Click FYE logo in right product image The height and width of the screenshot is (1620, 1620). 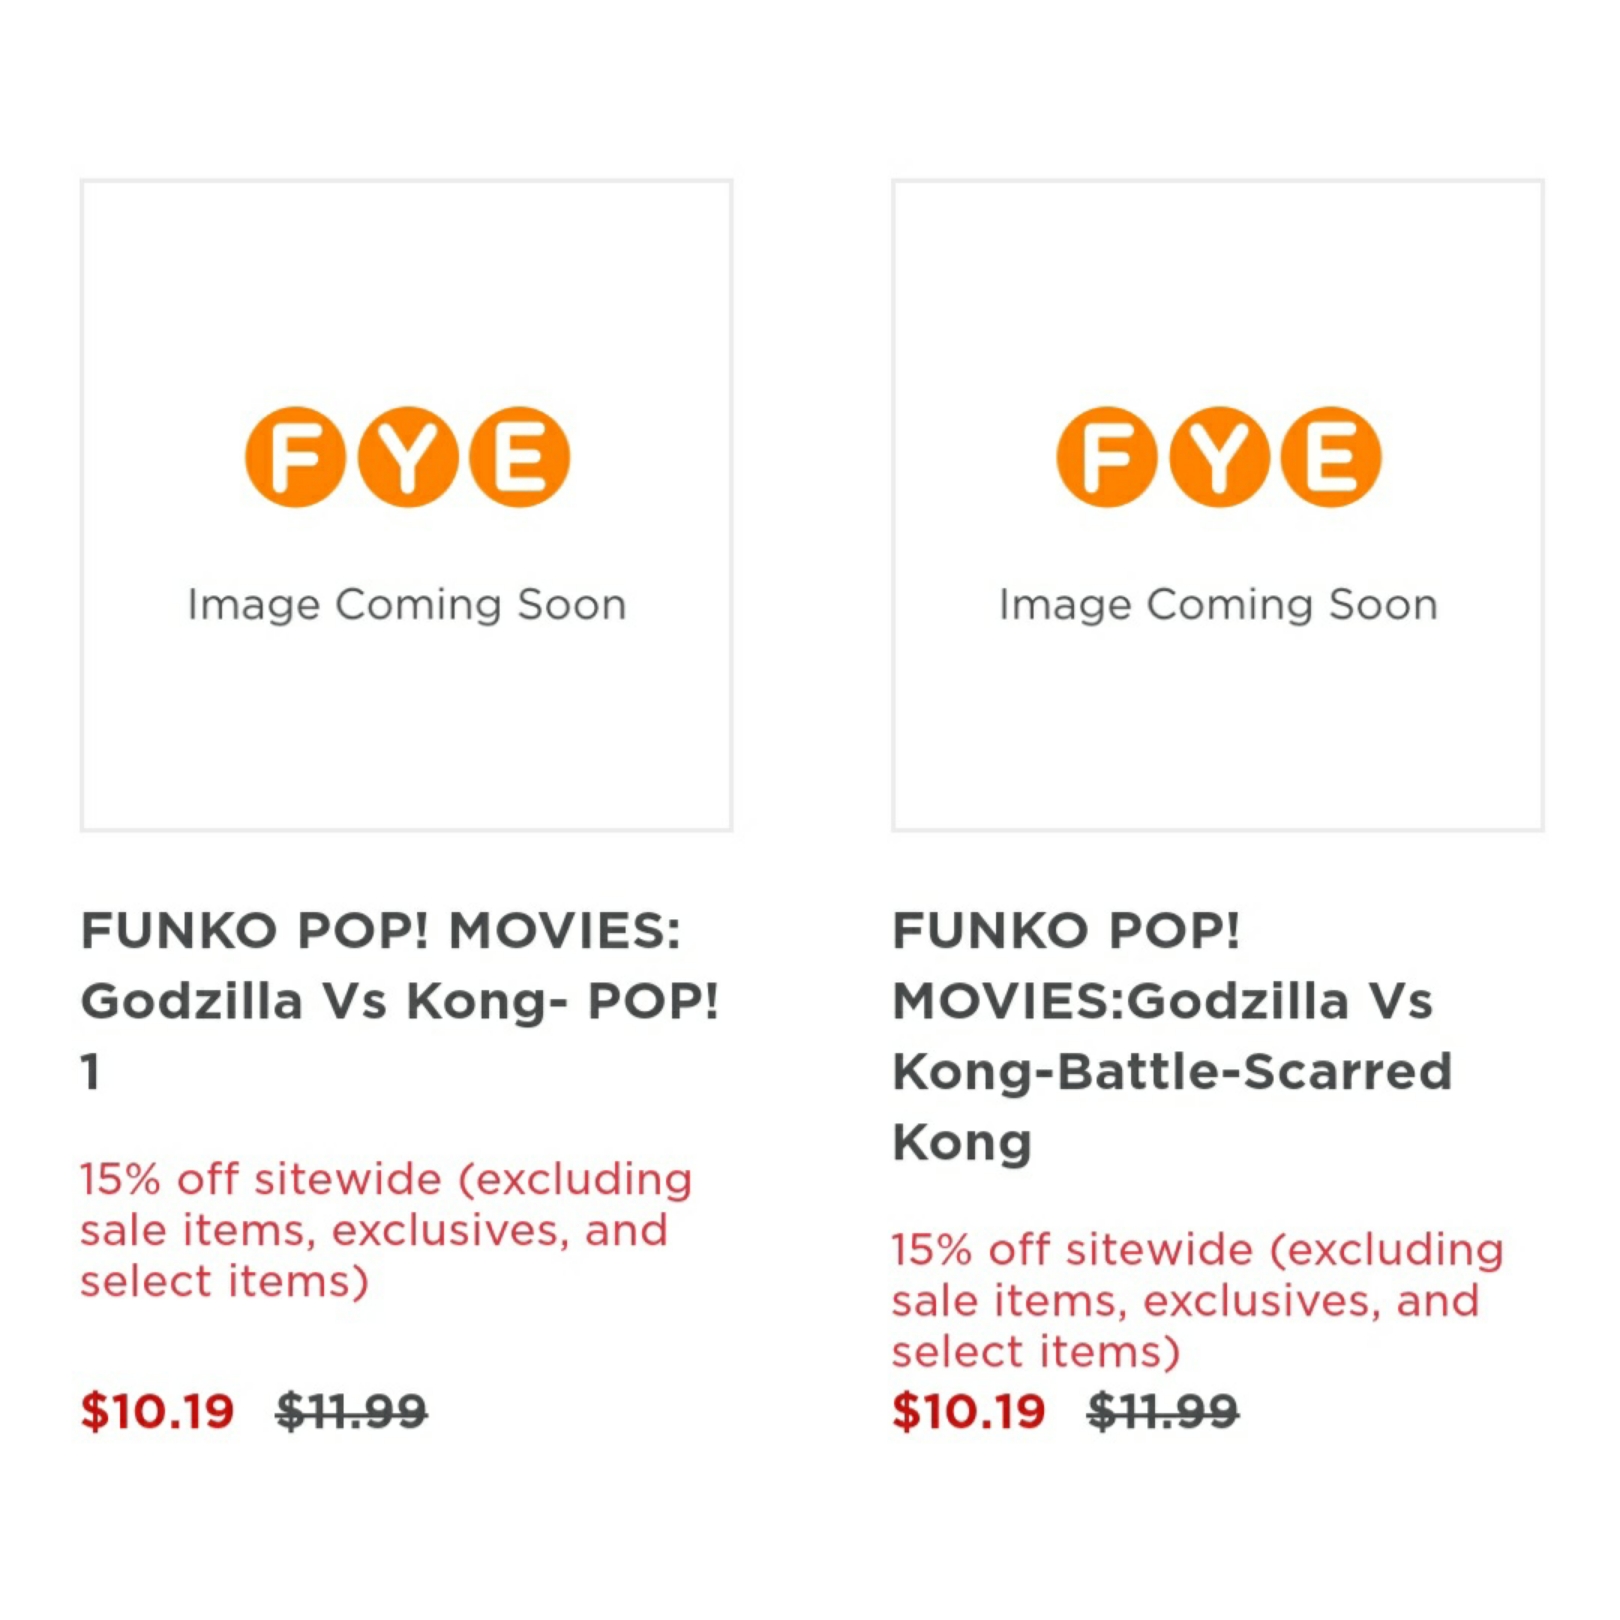click(1219, 457)
